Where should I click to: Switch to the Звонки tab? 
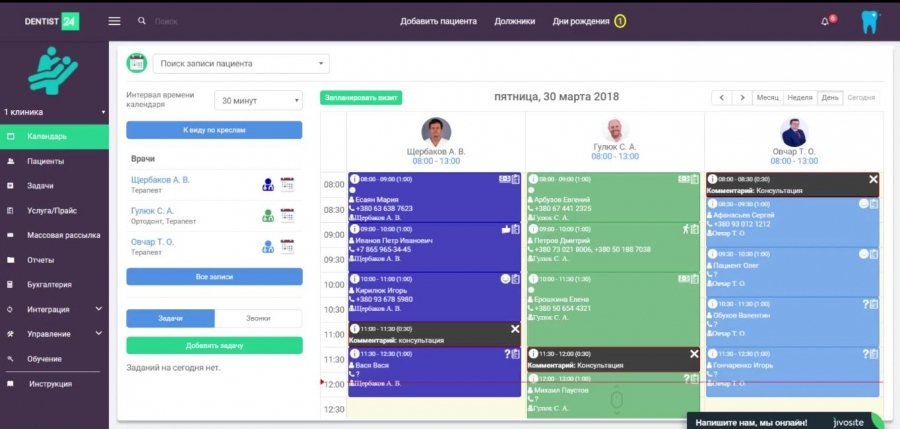[x=258, y=318]
